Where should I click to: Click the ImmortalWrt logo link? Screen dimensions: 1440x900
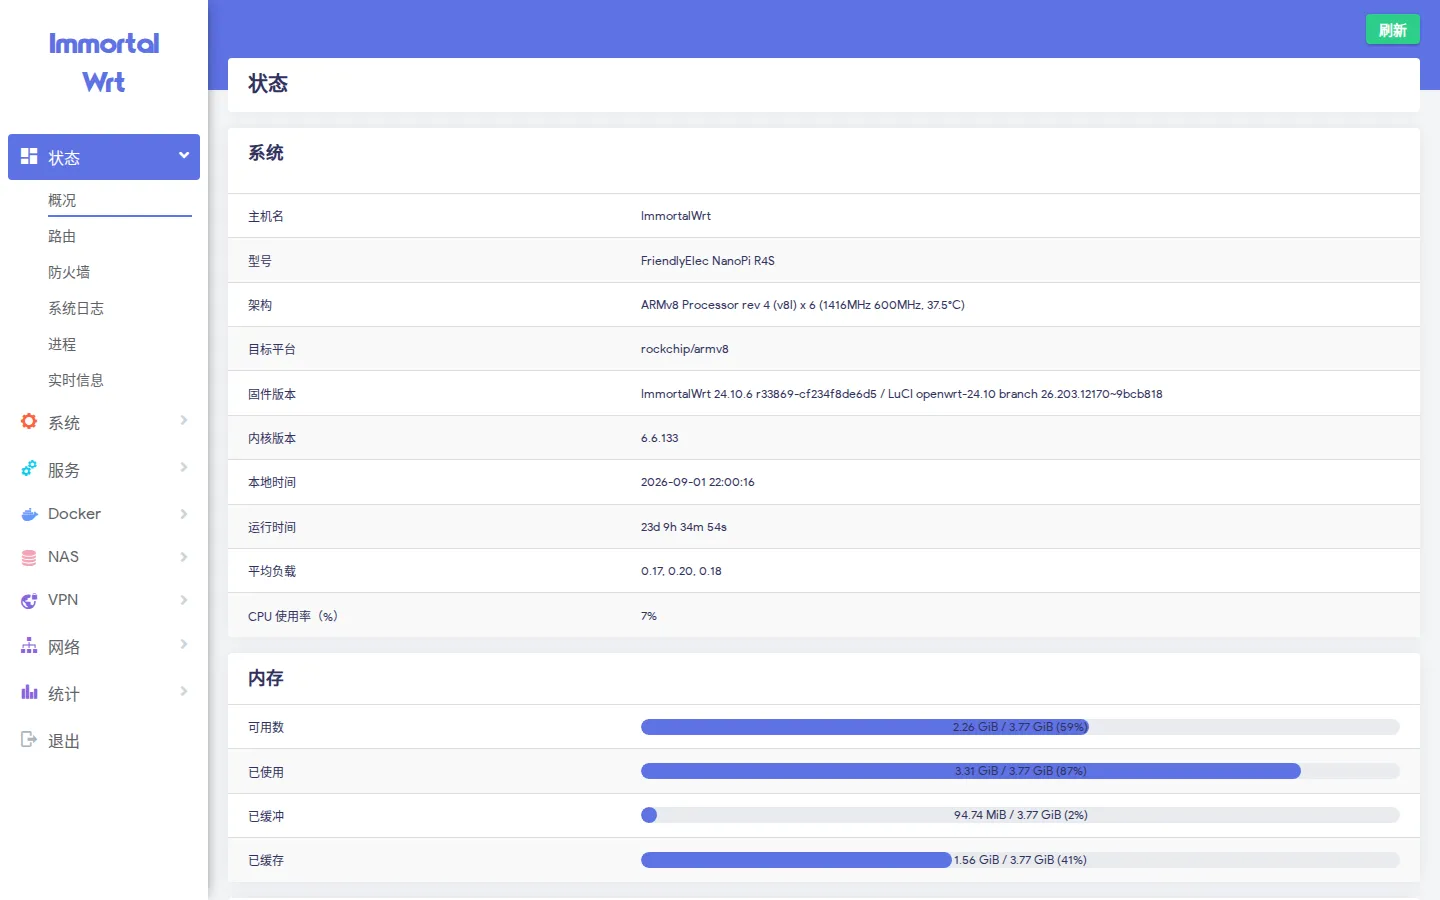[x=104, y=62]
